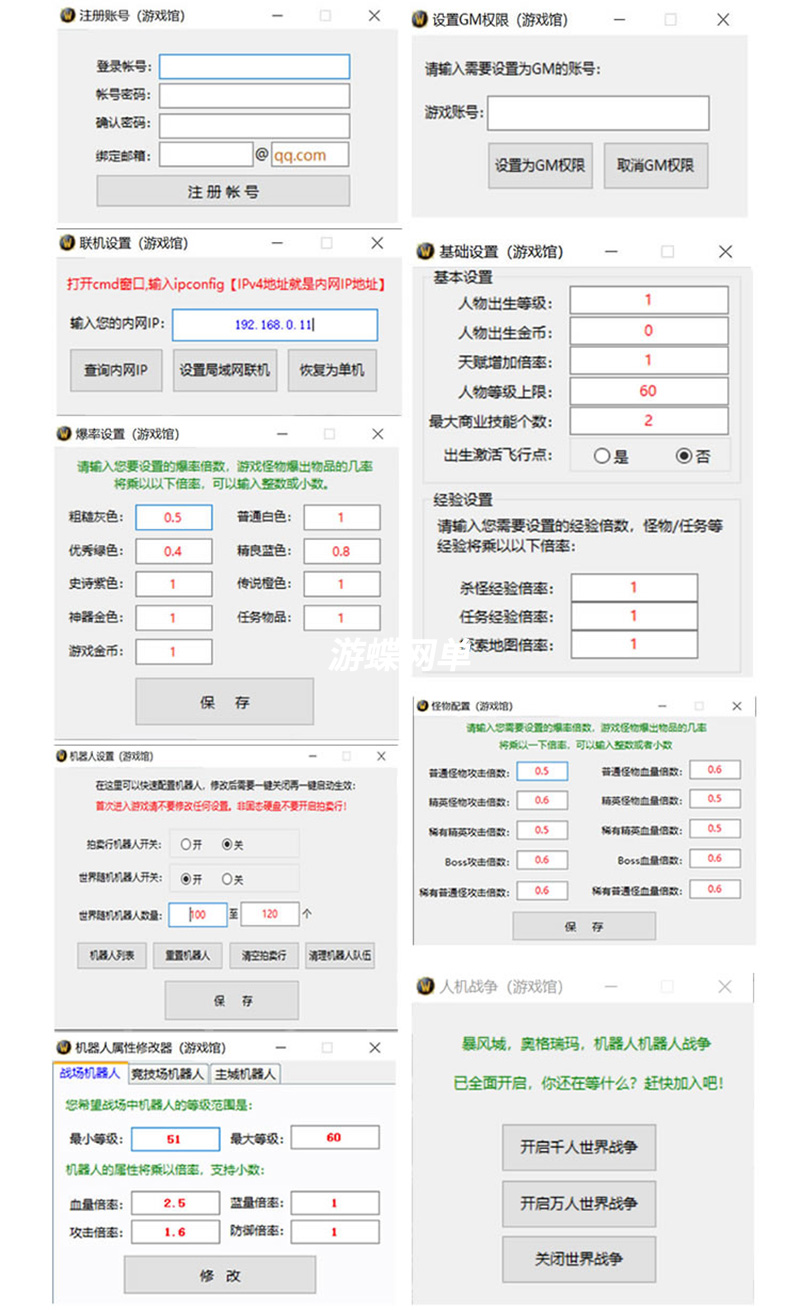Open the 竞技场机器人 tab

point(167,1074)
